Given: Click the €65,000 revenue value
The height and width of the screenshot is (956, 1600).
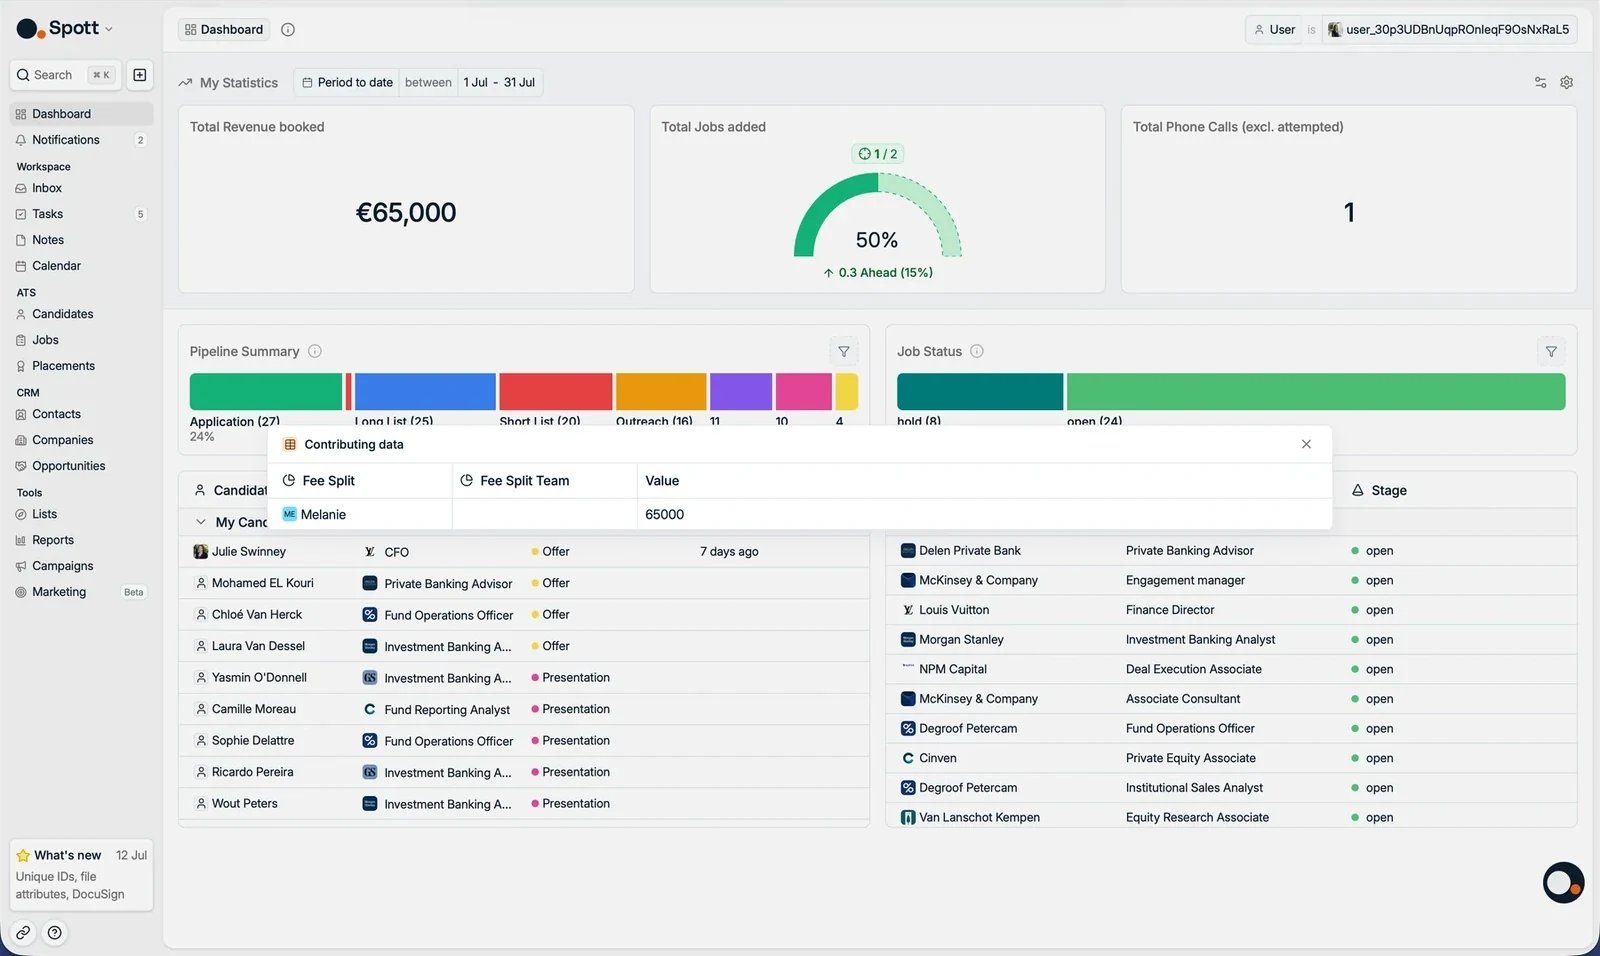Looking at the screenshot, I should [406, 213].
